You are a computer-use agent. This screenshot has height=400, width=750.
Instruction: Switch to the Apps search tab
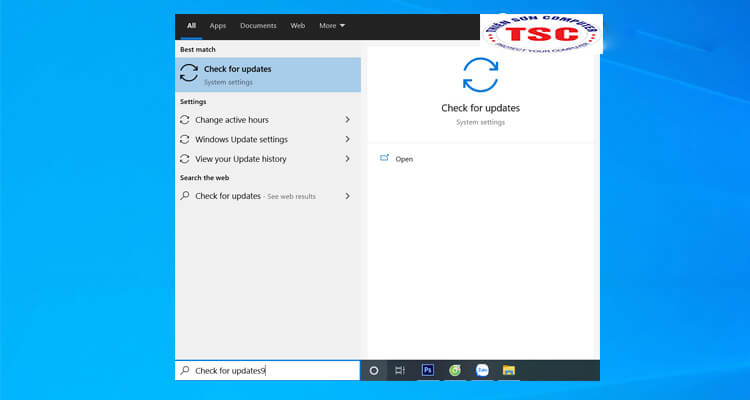point(218,26)
